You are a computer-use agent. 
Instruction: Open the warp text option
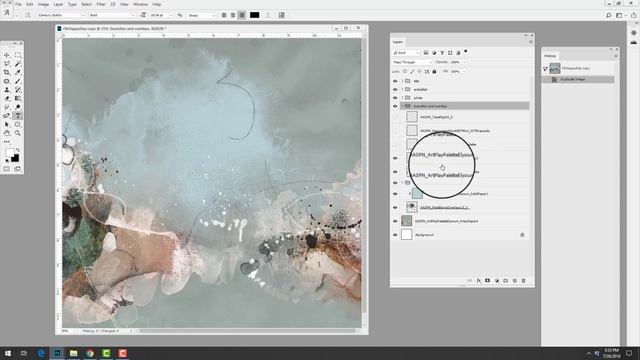click(x=268, y=15)
